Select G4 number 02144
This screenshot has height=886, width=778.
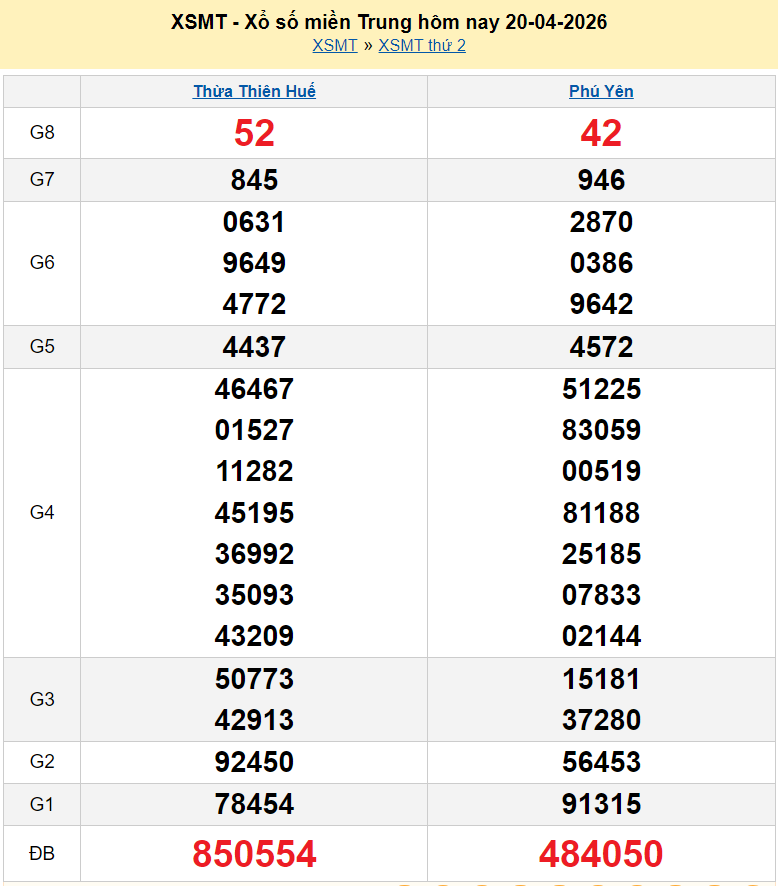point(601,636)
